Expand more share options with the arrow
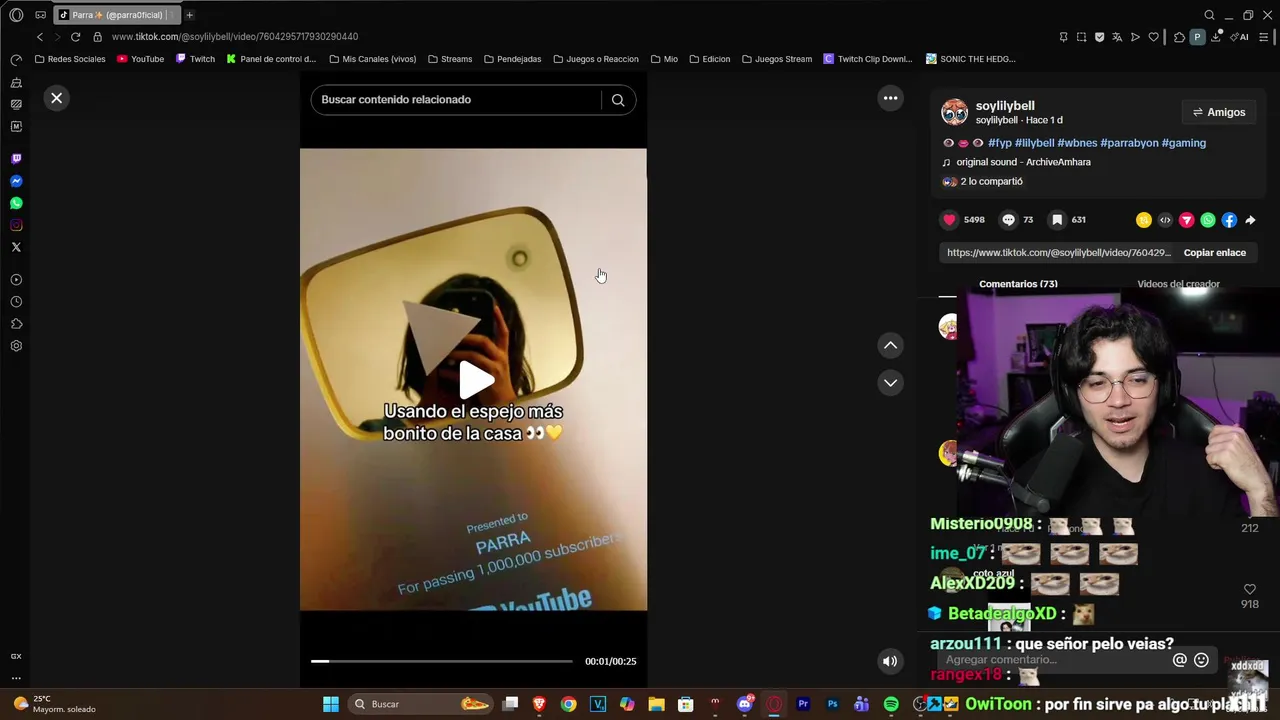 tap(1250, 220)
